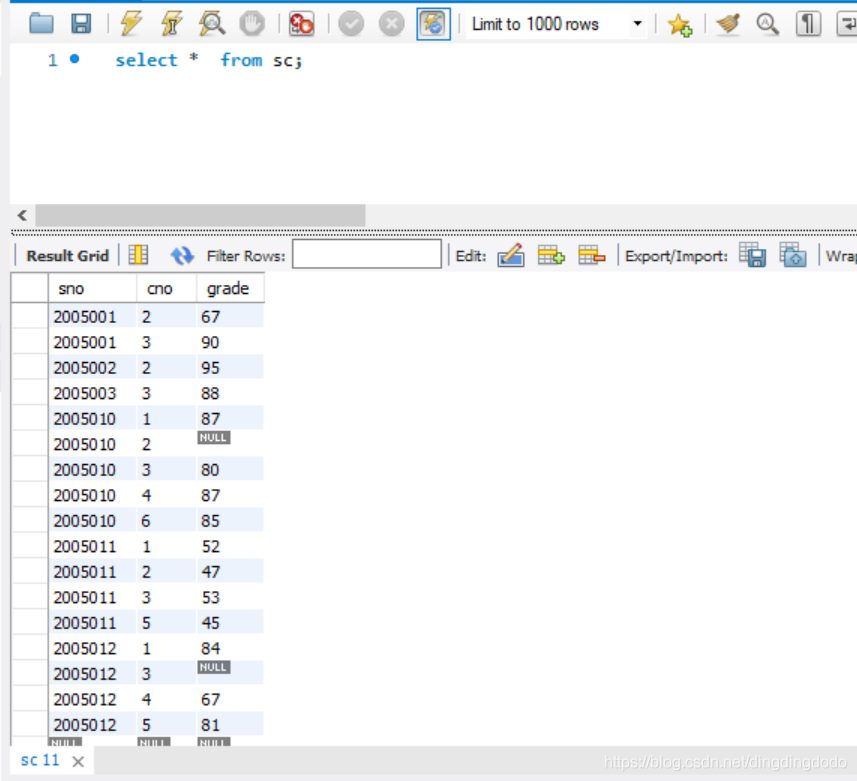Toggle word wrap icon in editor toolbar
This screenshot has width=857, height=781.
point(847,24)
